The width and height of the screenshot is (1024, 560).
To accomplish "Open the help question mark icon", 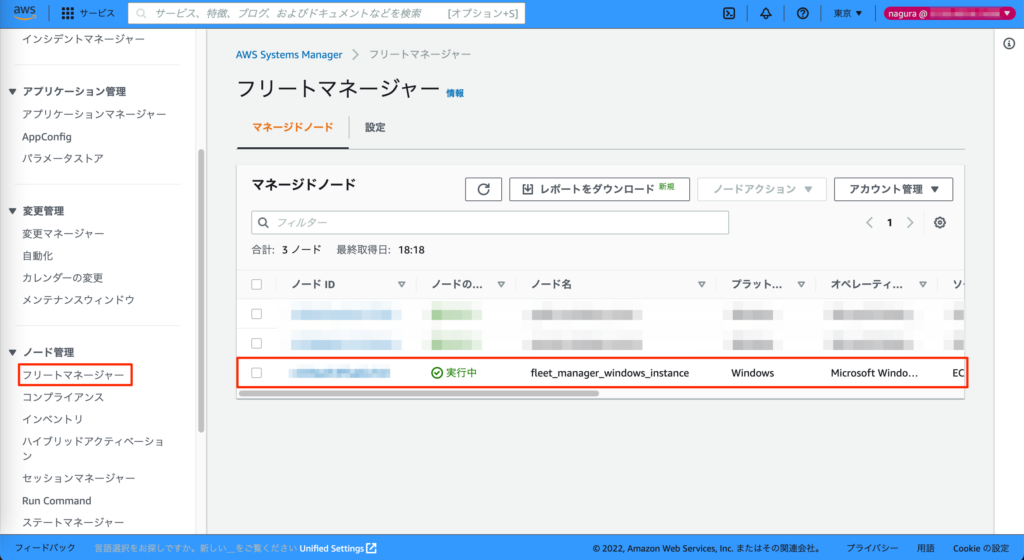I will (803, 13).
